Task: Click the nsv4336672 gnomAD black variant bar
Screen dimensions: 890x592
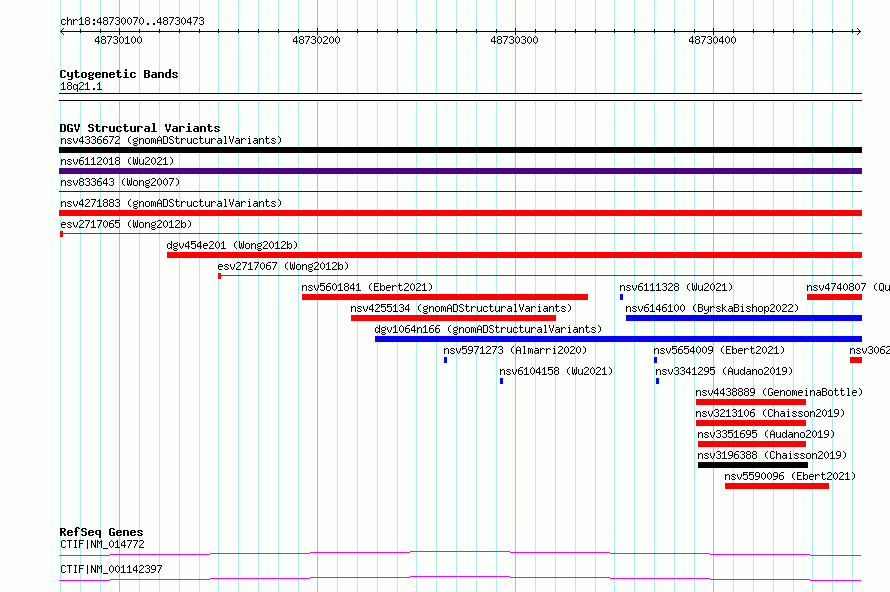Action: click(460, 150)
